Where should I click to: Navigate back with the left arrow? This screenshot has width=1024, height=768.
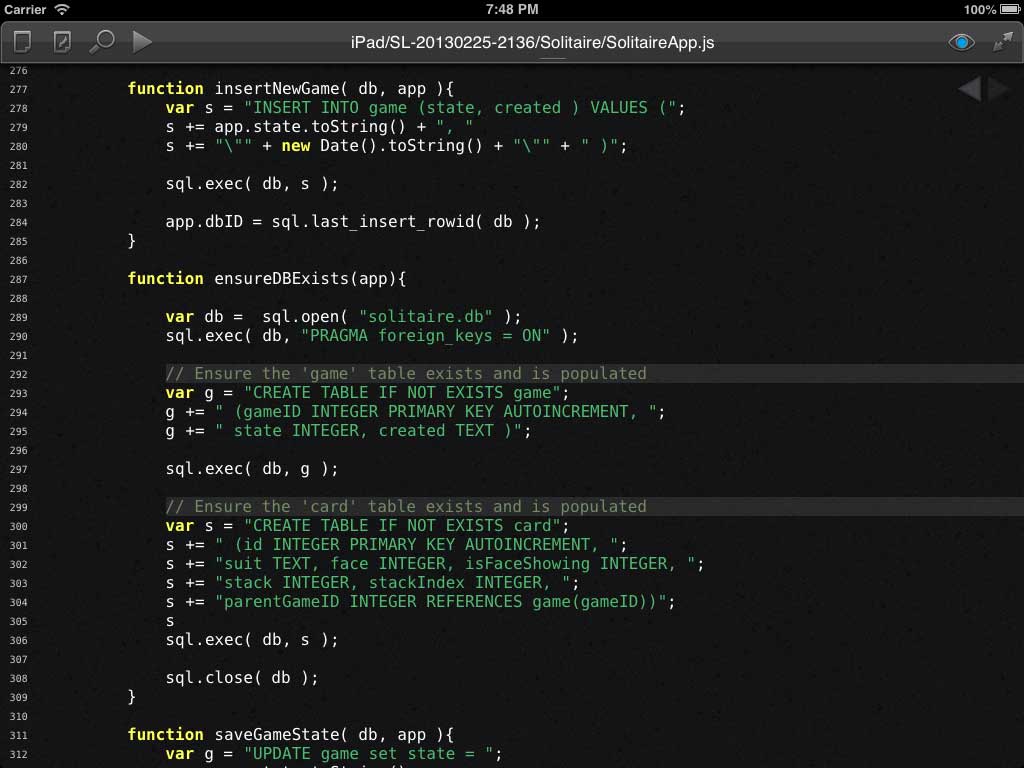click(970, 88)
